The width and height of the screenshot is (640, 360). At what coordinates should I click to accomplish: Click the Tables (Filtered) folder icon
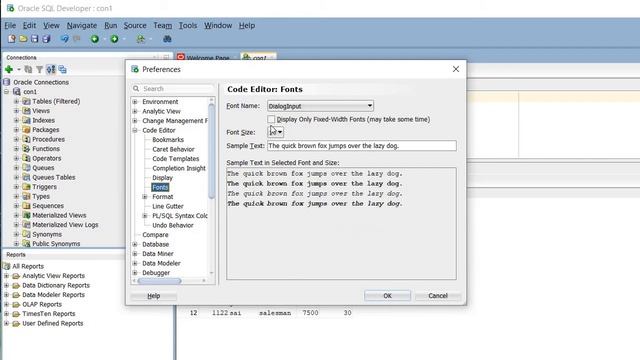coord(26,101)
